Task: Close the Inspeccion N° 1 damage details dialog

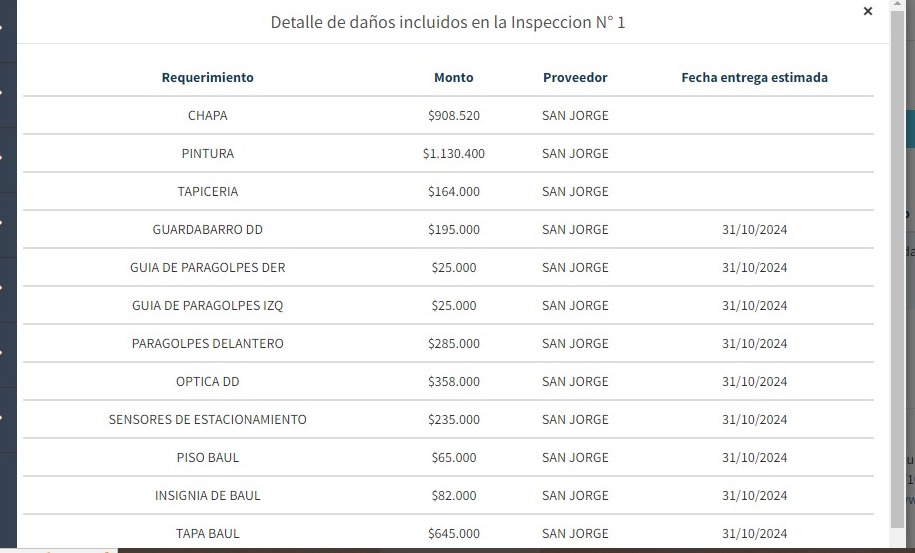Action: 867,12
